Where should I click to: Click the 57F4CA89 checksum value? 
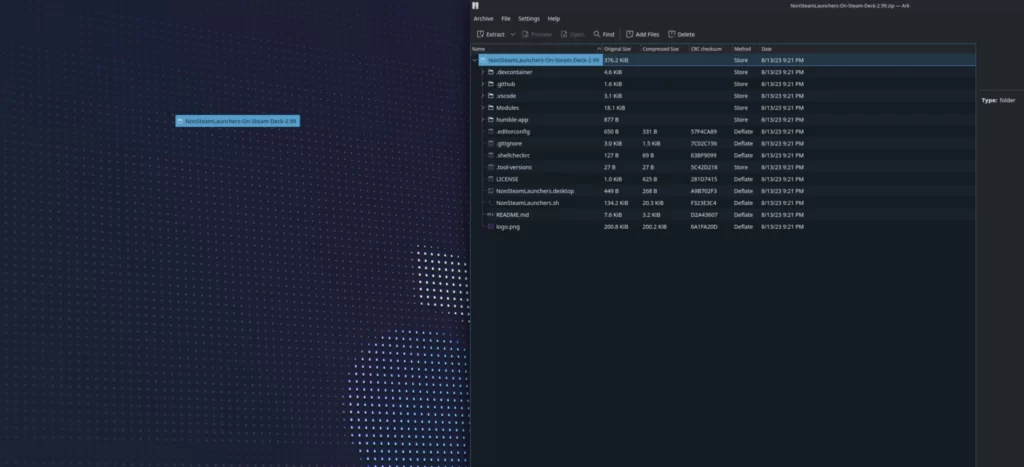(x=703, y=131)
